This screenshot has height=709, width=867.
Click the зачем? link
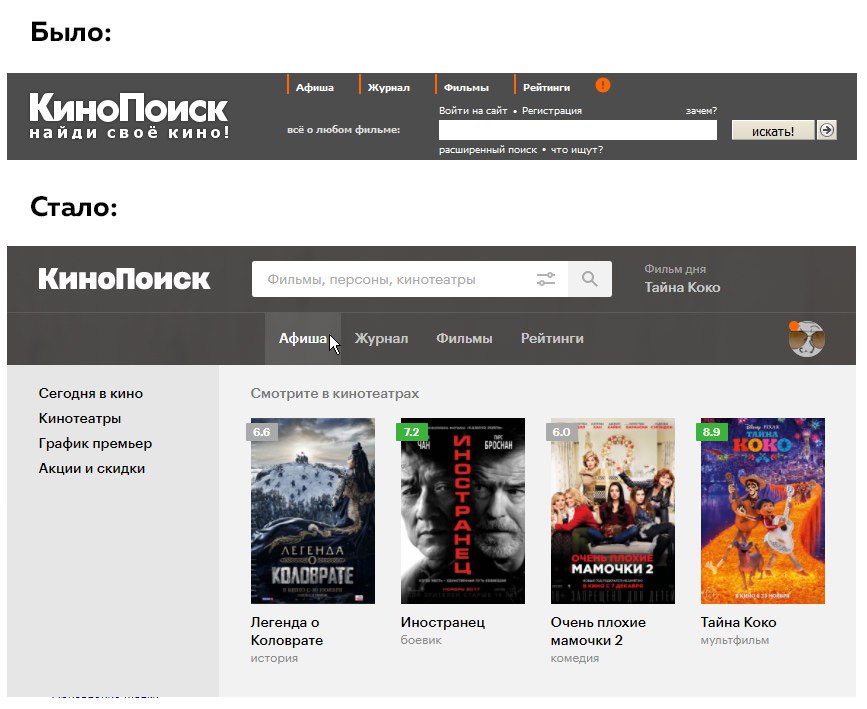[x=701, y=111]
